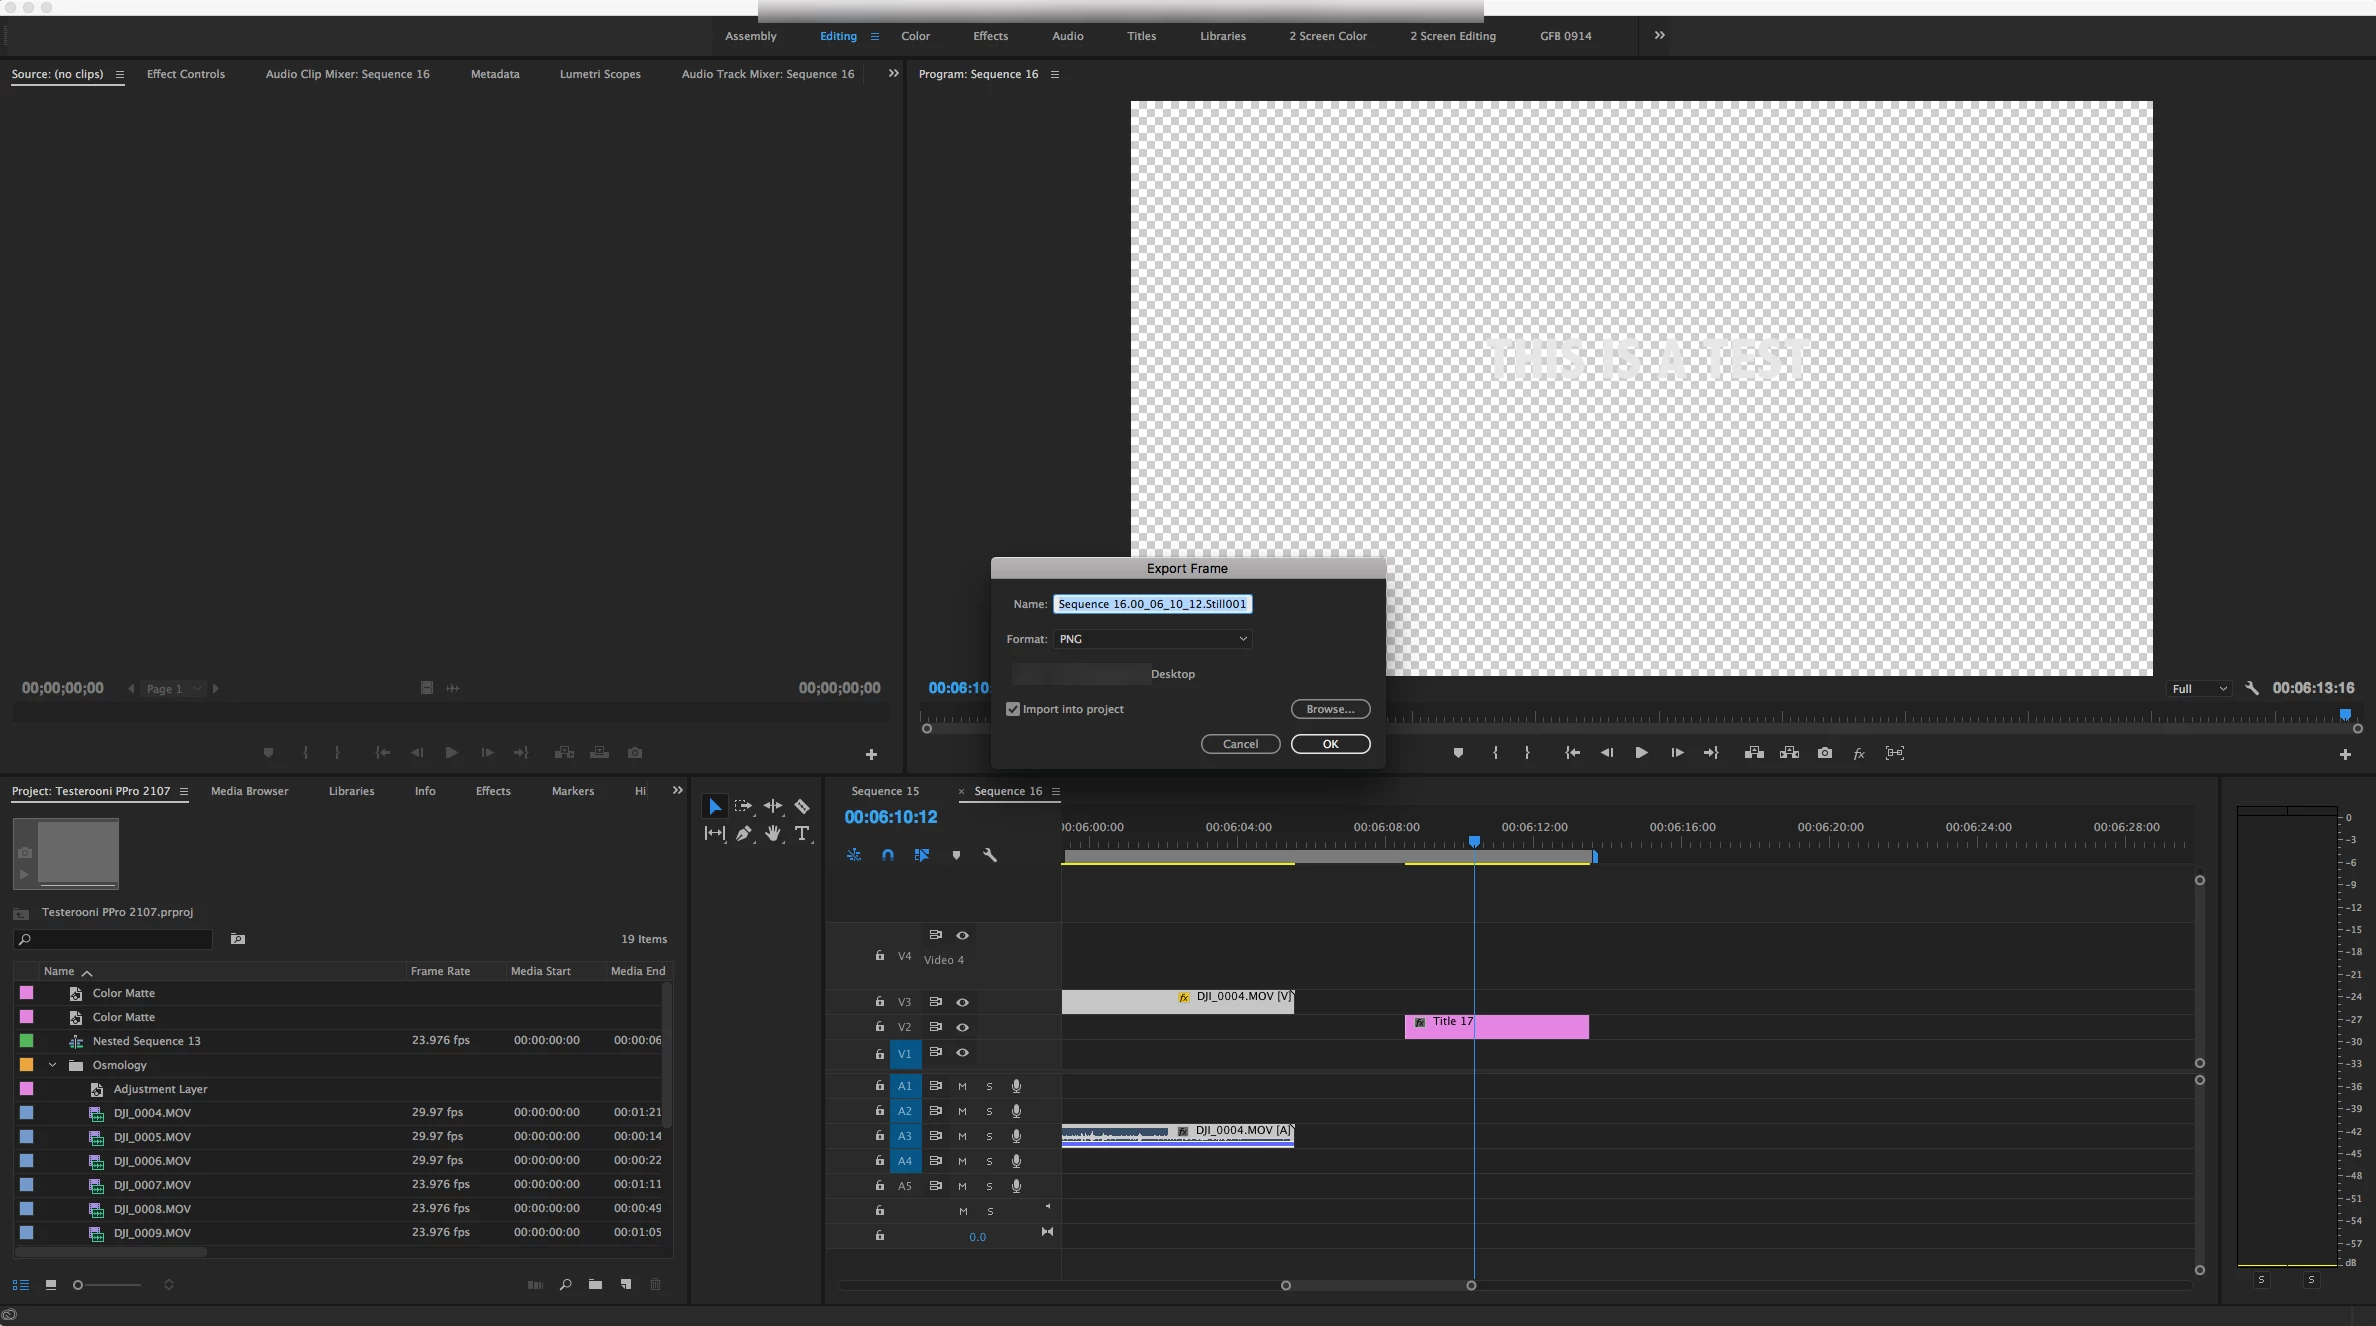The image size is (2376, 1326).
Task: Click the Export Frame camera icon
Action: (1825, 753)
